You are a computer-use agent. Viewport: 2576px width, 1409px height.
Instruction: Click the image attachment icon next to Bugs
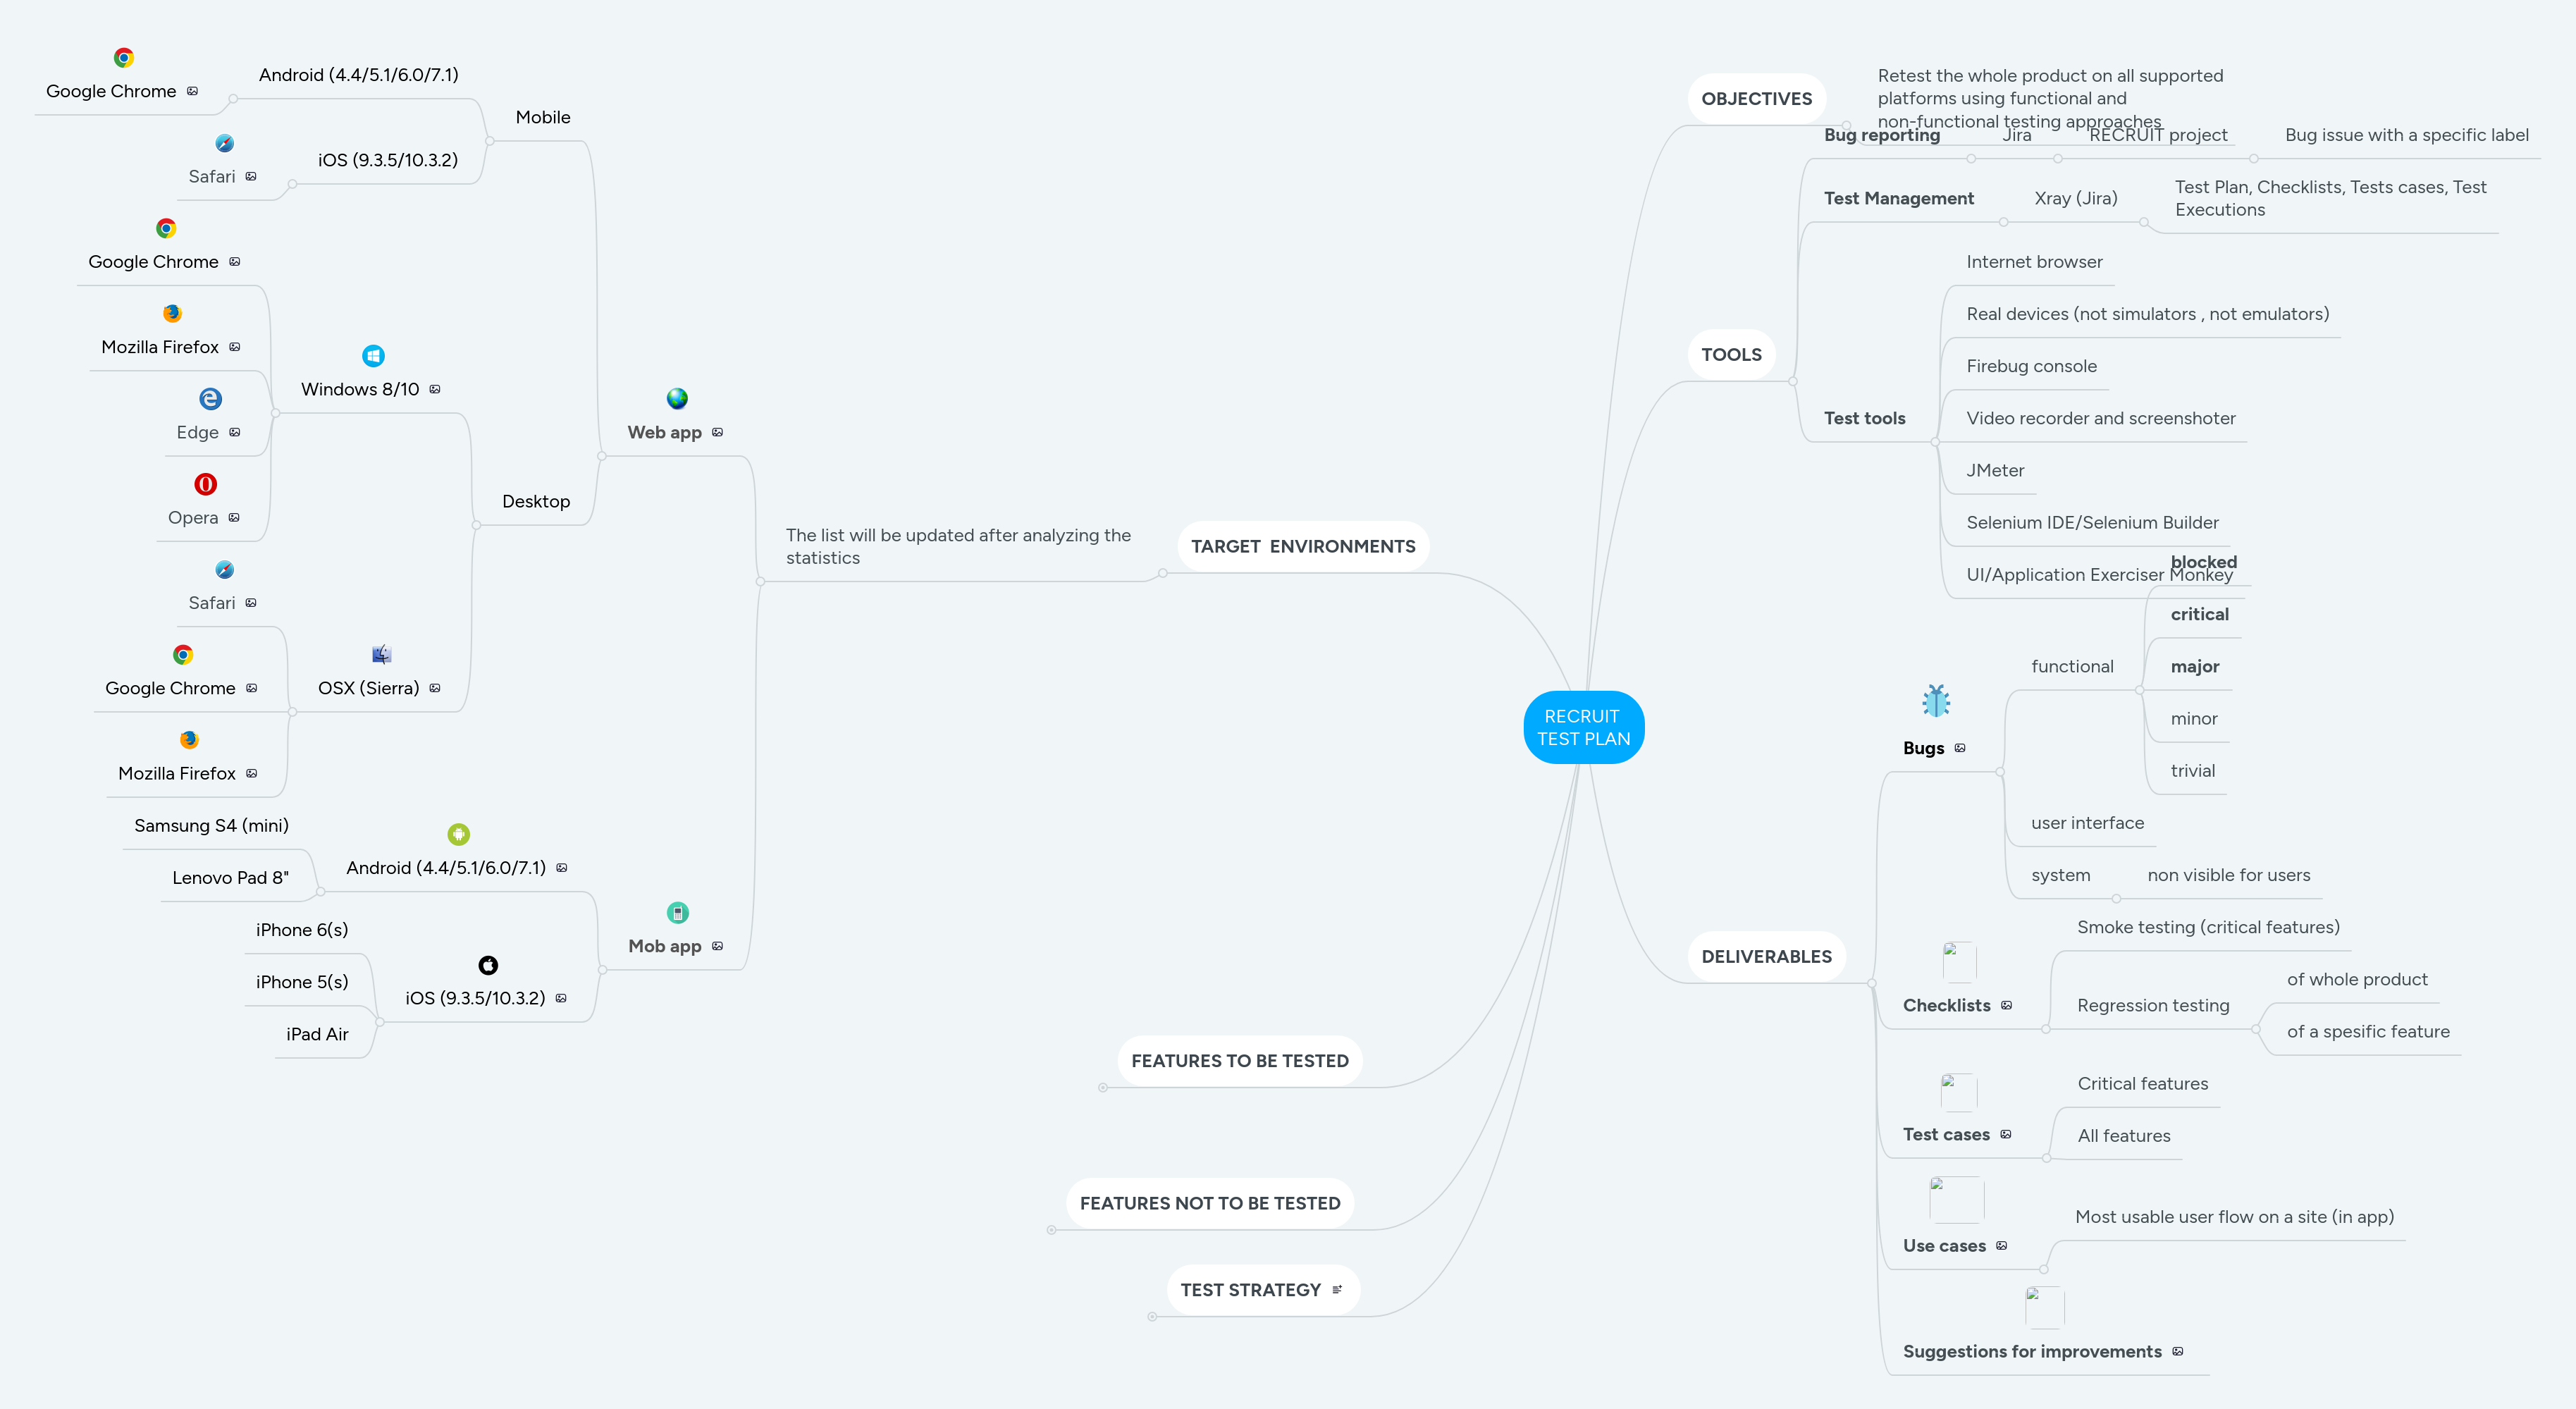(x=1960, y=748)
